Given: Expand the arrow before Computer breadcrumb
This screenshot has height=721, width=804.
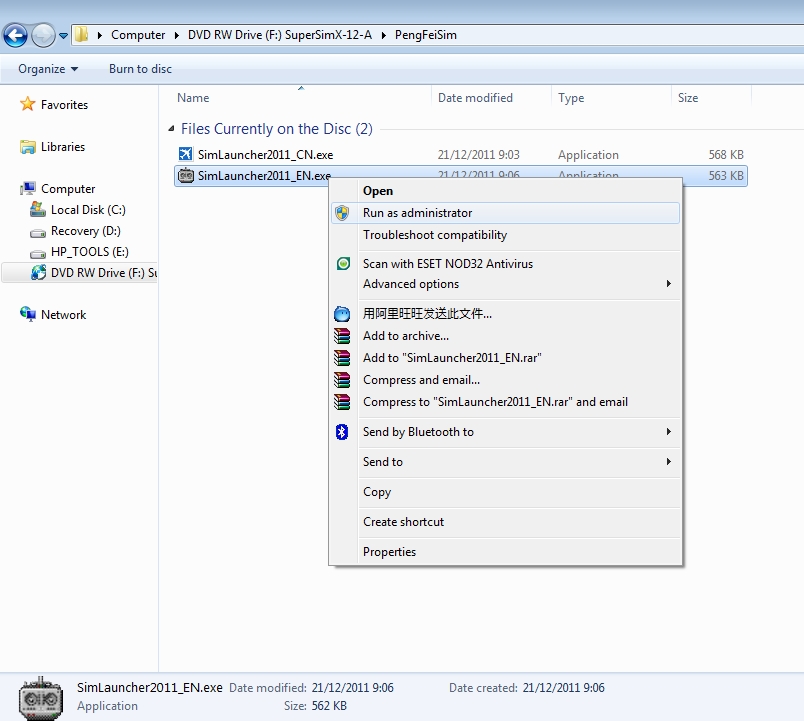Looking at the screenshot, I should click(x=100, y=35).
